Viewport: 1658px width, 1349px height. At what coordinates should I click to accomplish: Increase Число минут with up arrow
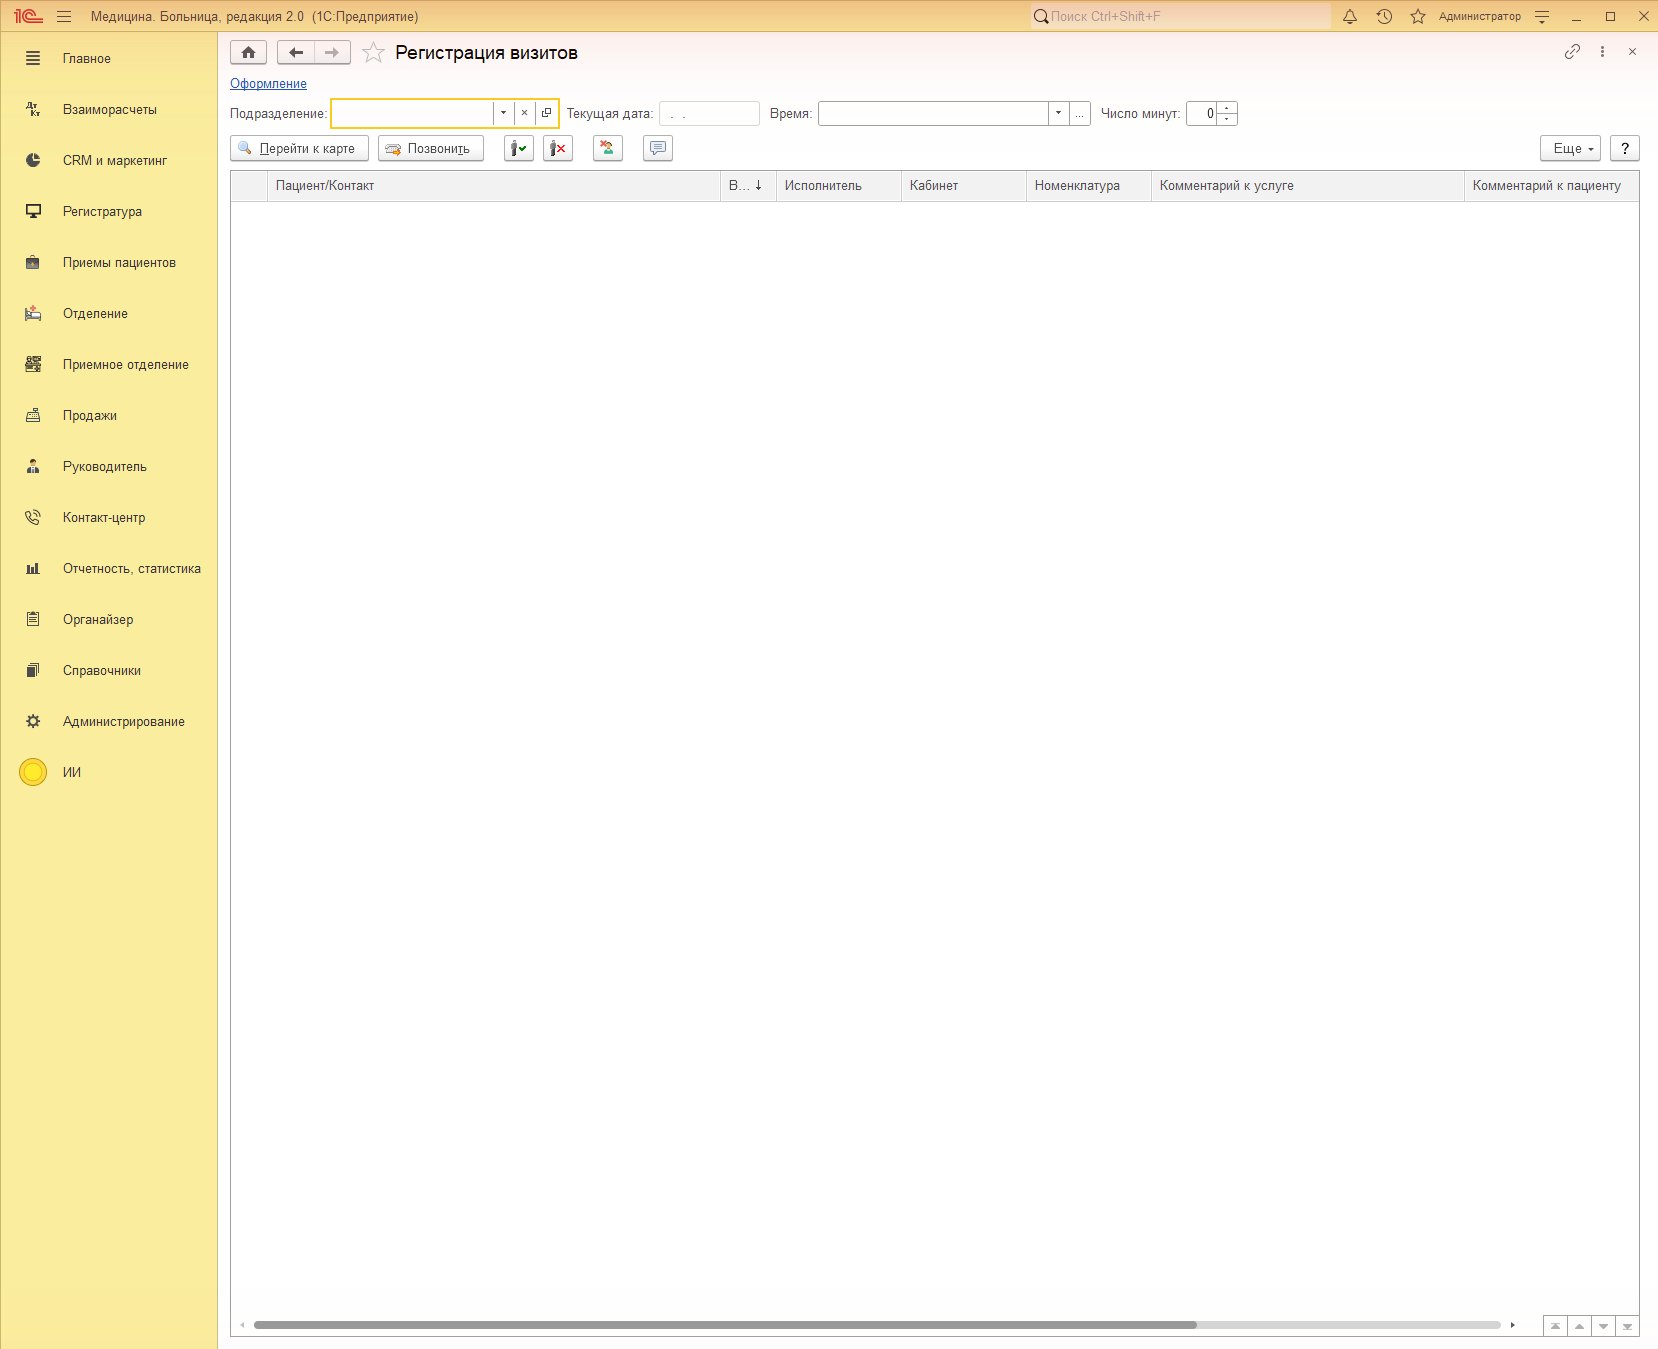pyautogui.click(x=1227, y=107)
